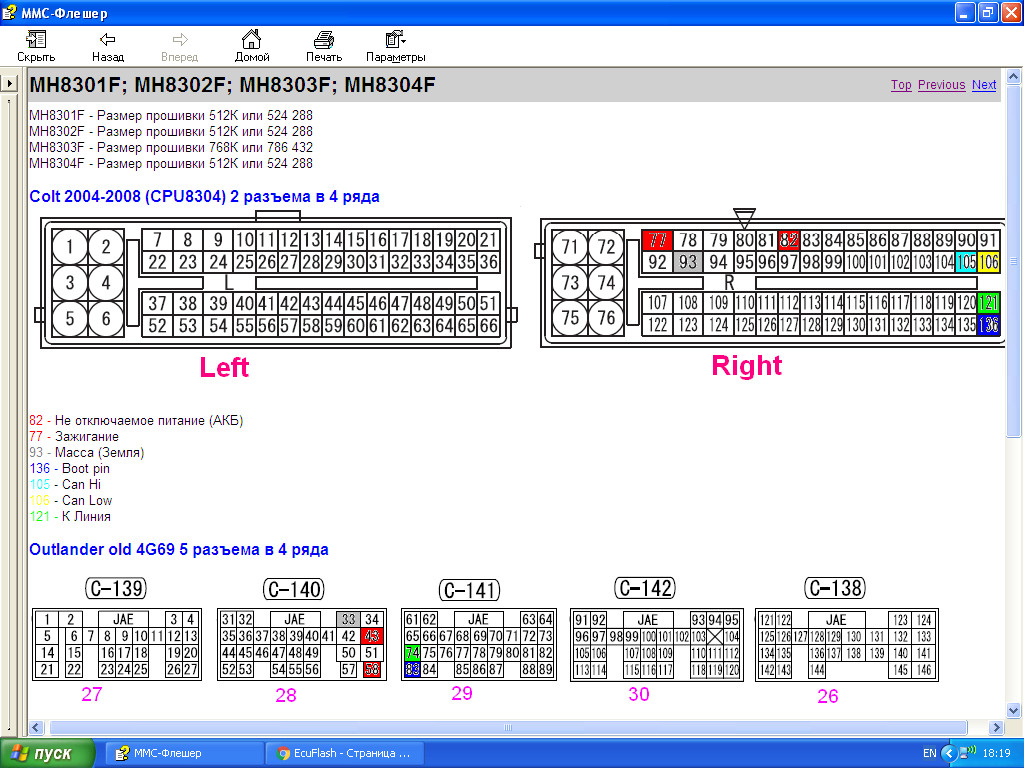Image resolution: width=1024 pixels, height=768 pixels.
Task: Click gray pin 93 in Right connector
Action: (688, 262)
